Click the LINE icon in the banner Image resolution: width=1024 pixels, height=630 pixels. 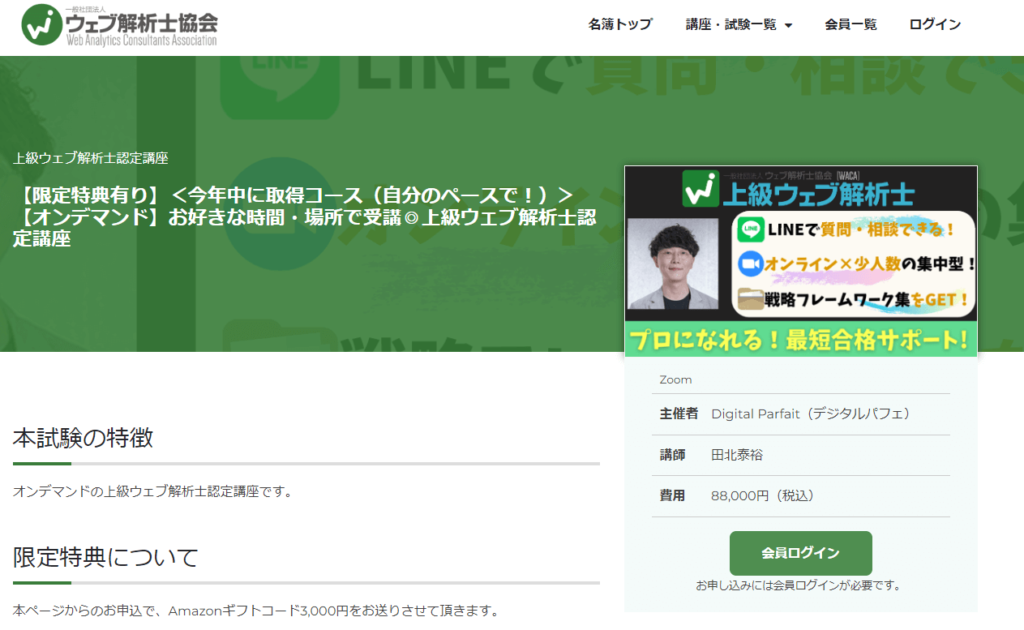[750, 230]
